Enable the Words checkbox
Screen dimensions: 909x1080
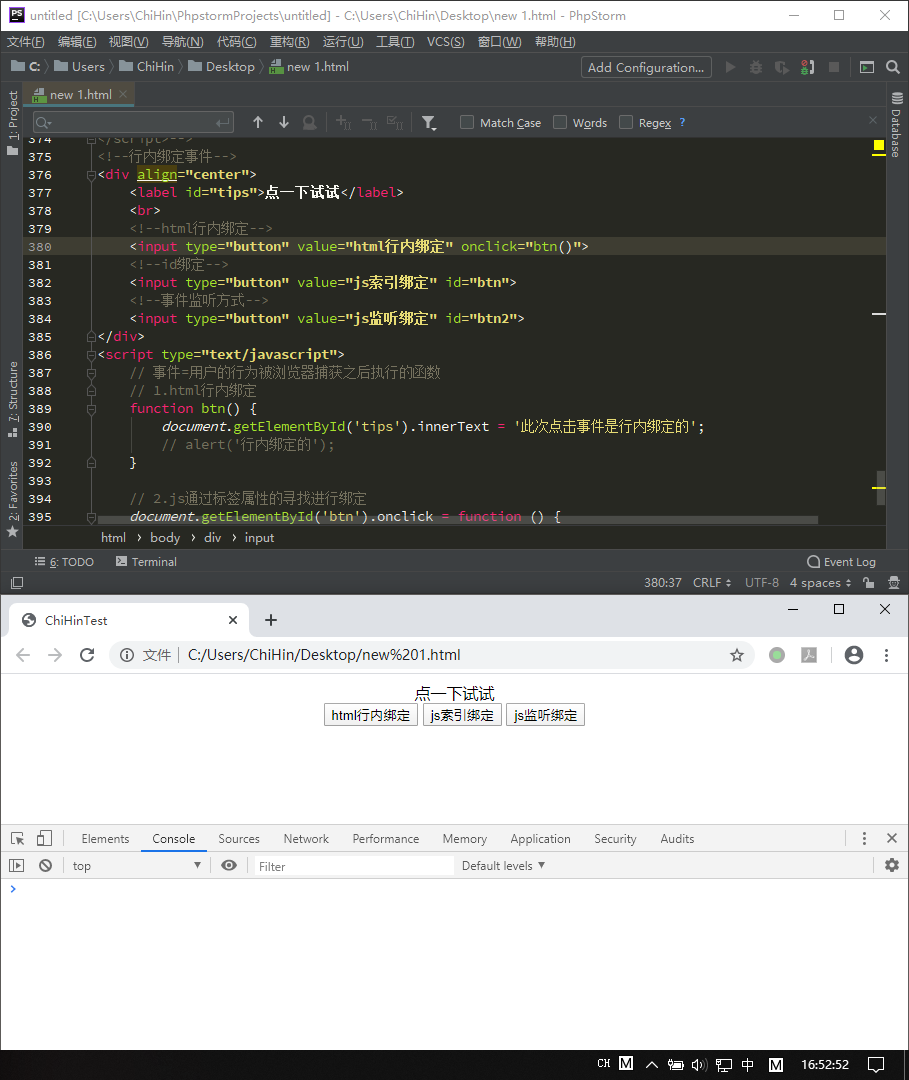[x=560, y=122]
